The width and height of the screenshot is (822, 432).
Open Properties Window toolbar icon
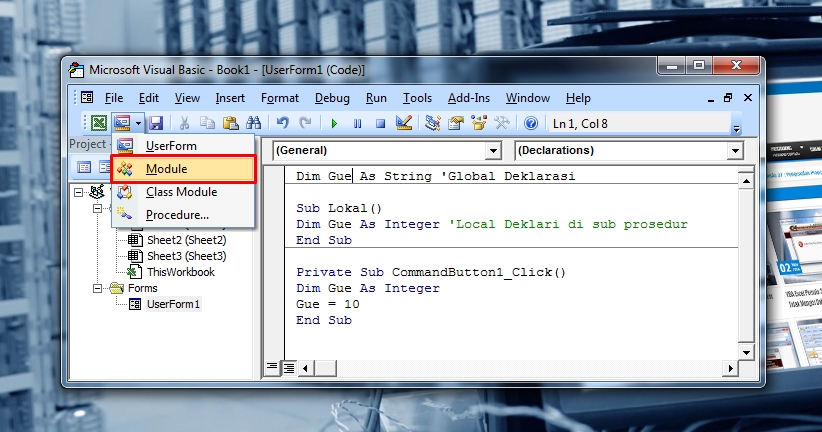456,123
